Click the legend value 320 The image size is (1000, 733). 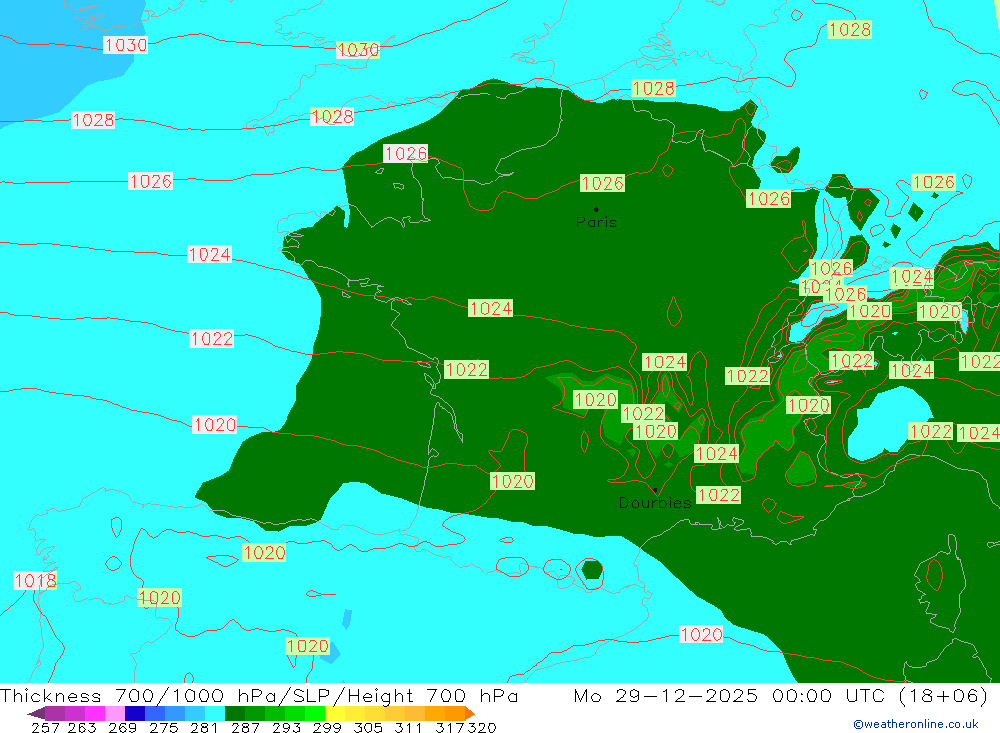(x=482, y=727)
